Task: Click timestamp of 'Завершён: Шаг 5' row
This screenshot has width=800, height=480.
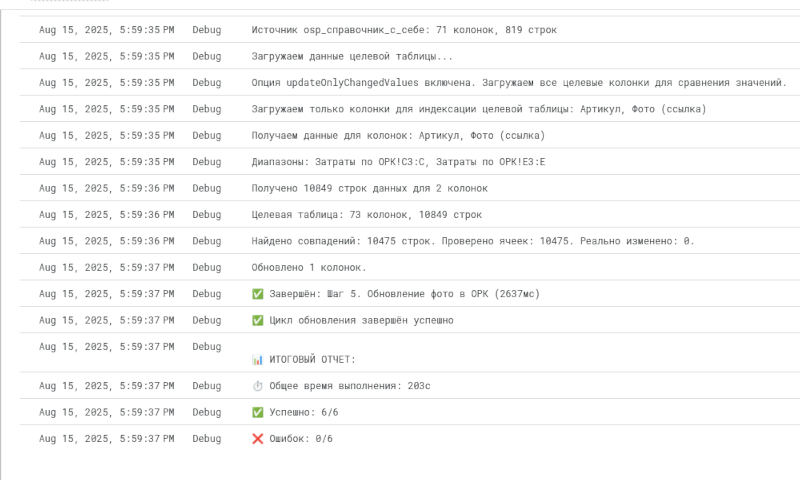Action: 107,294
